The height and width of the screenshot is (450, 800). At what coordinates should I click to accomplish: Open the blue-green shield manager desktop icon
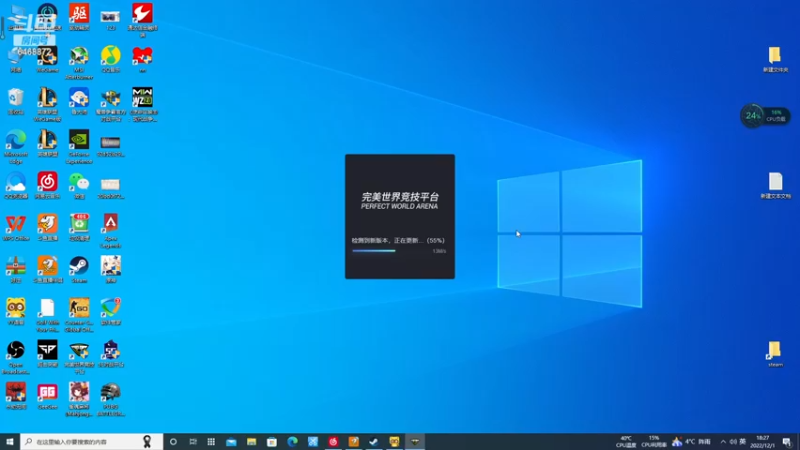111,311
